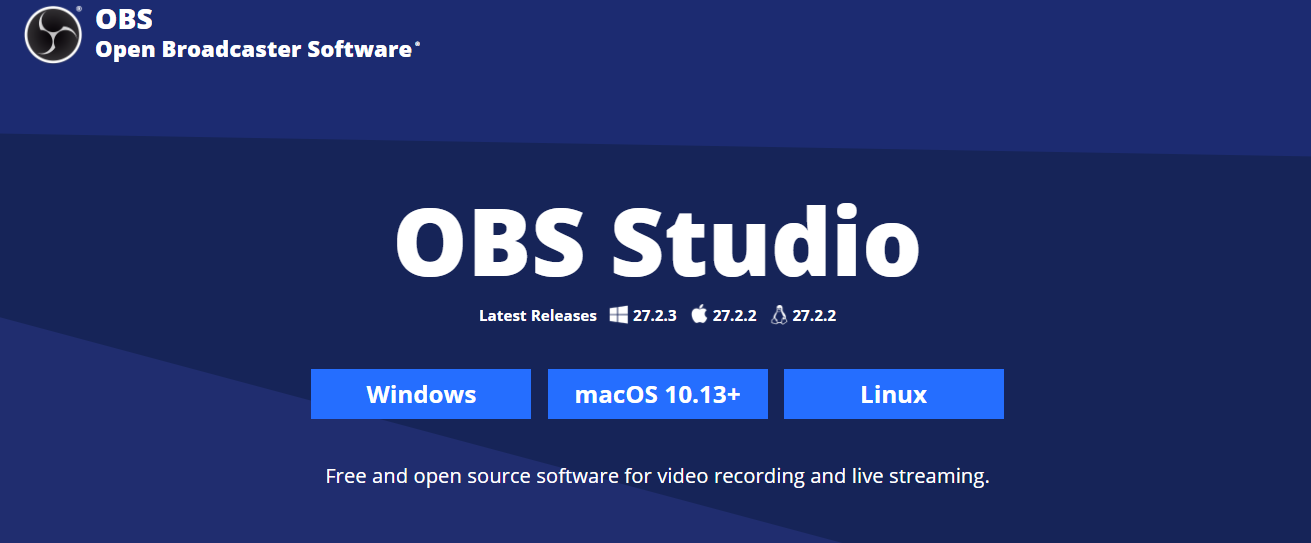Click the Latest Releases label
The width and height of the screenshot is (1311, 543).
538,316
